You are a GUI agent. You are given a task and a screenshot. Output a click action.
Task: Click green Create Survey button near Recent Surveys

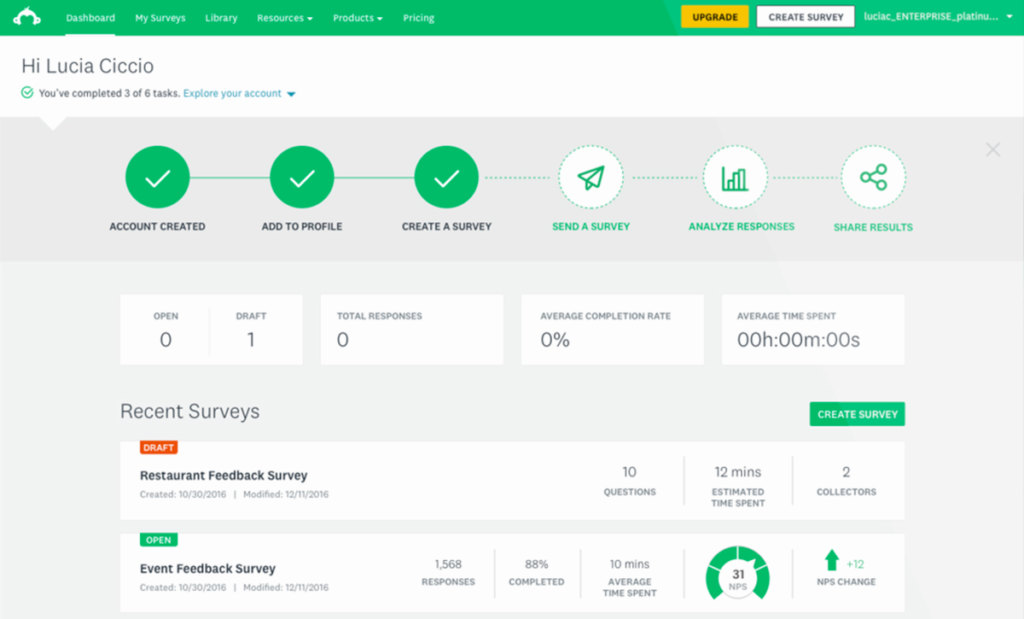857,414
